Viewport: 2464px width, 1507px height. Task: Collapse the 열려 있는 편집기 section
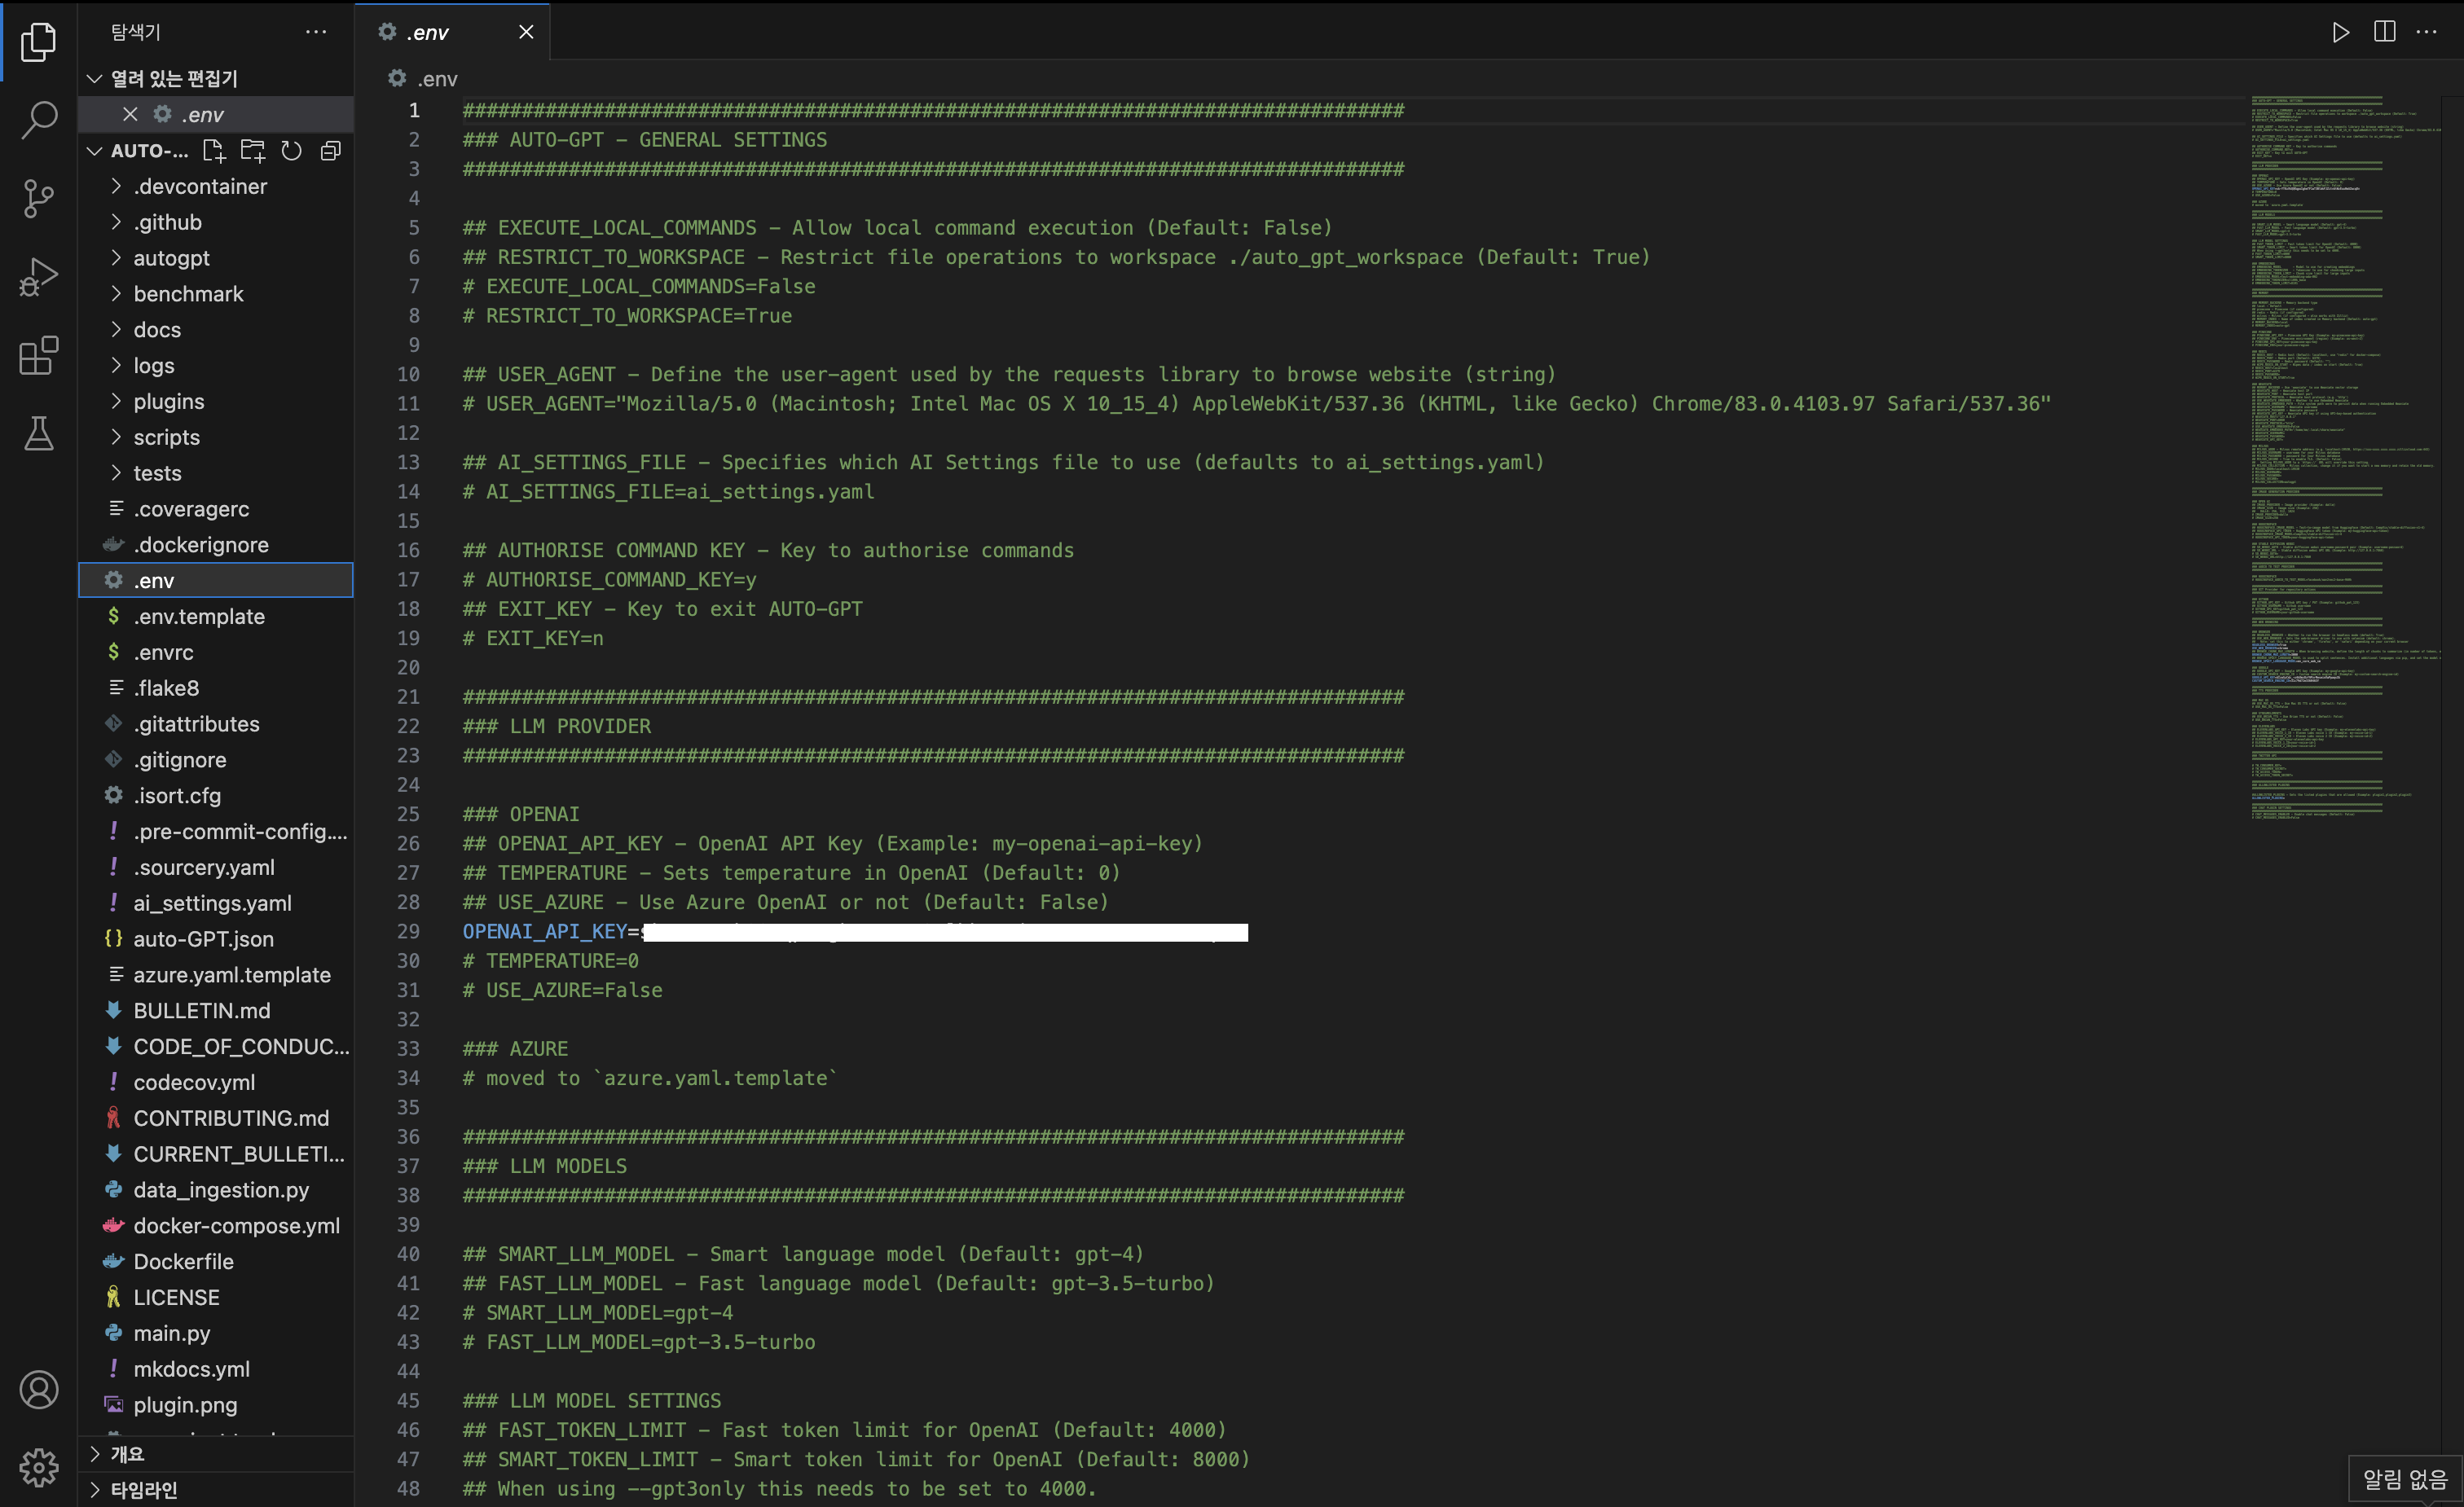point(174,78)
